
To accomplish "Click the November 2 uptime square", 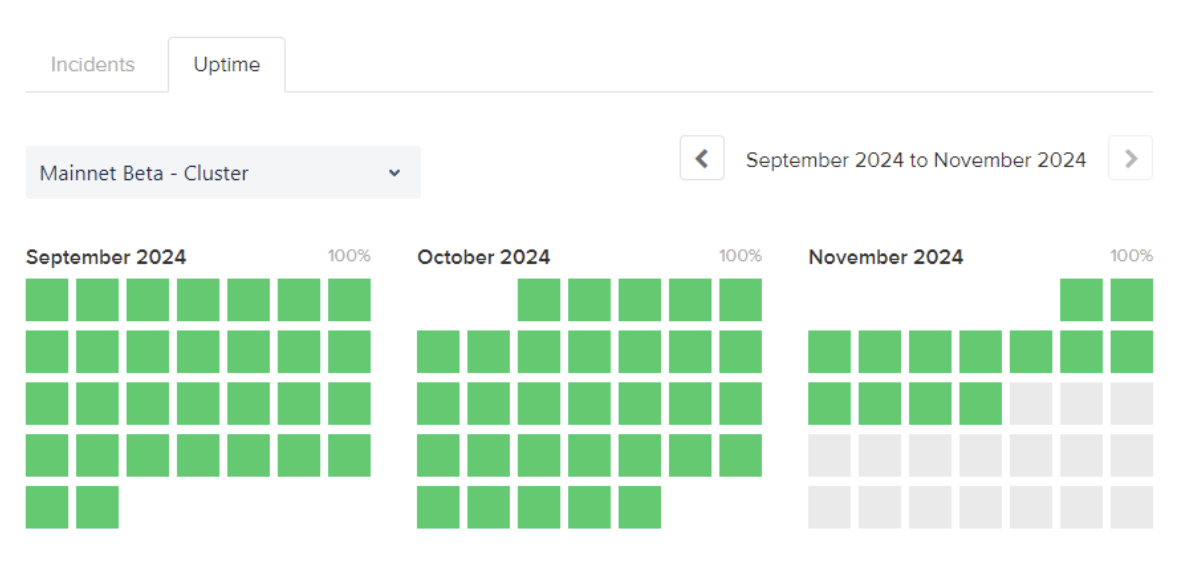I will 1131,300.
